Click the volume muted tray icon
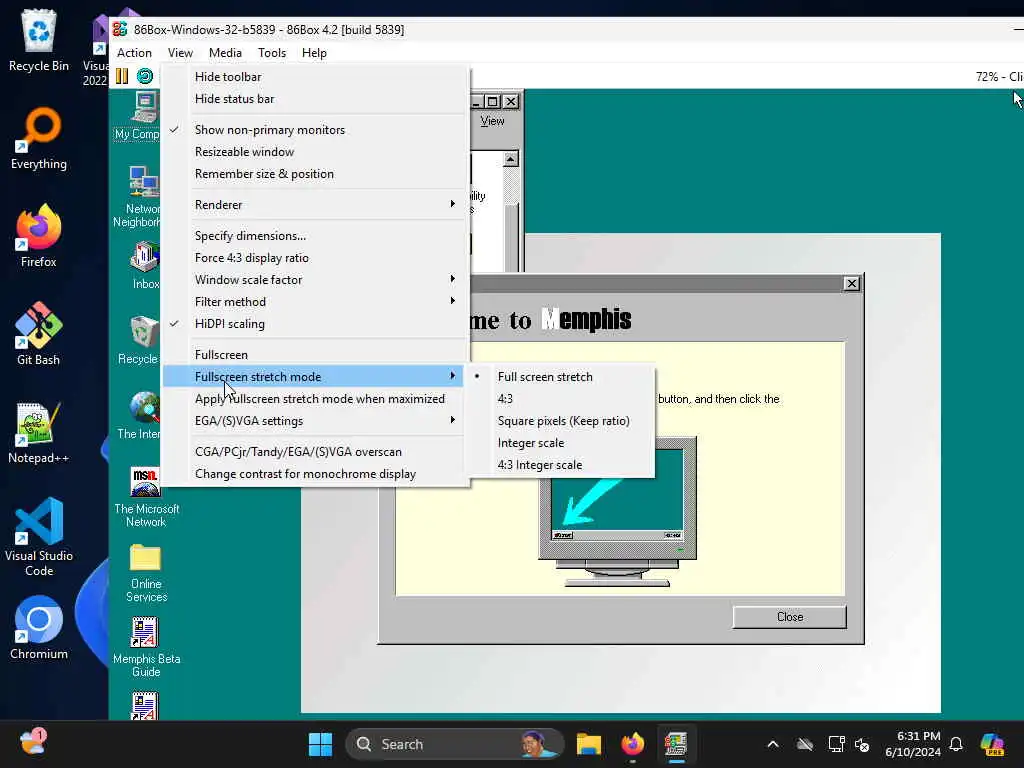This screenshot has width=1024, height=768. [x=862, y=744]
